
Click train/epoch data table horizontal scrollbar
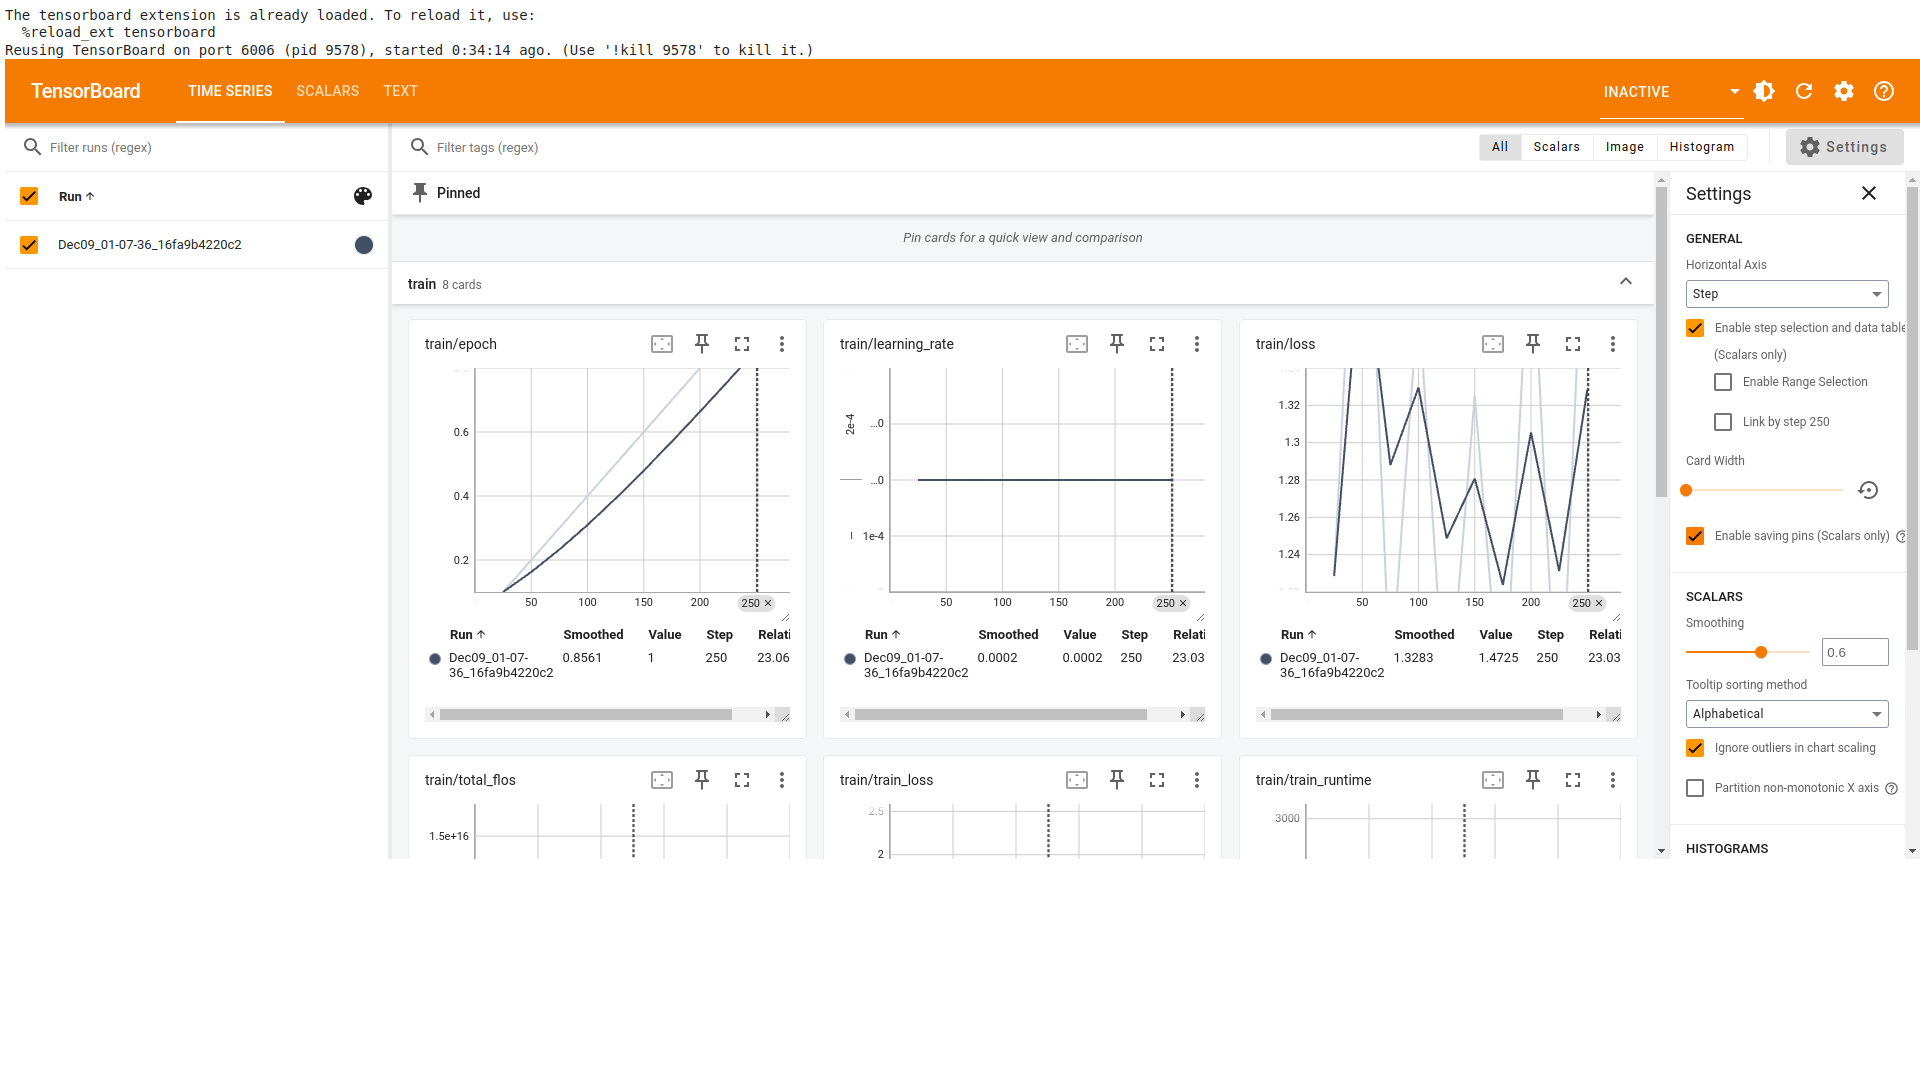[586, 714]
